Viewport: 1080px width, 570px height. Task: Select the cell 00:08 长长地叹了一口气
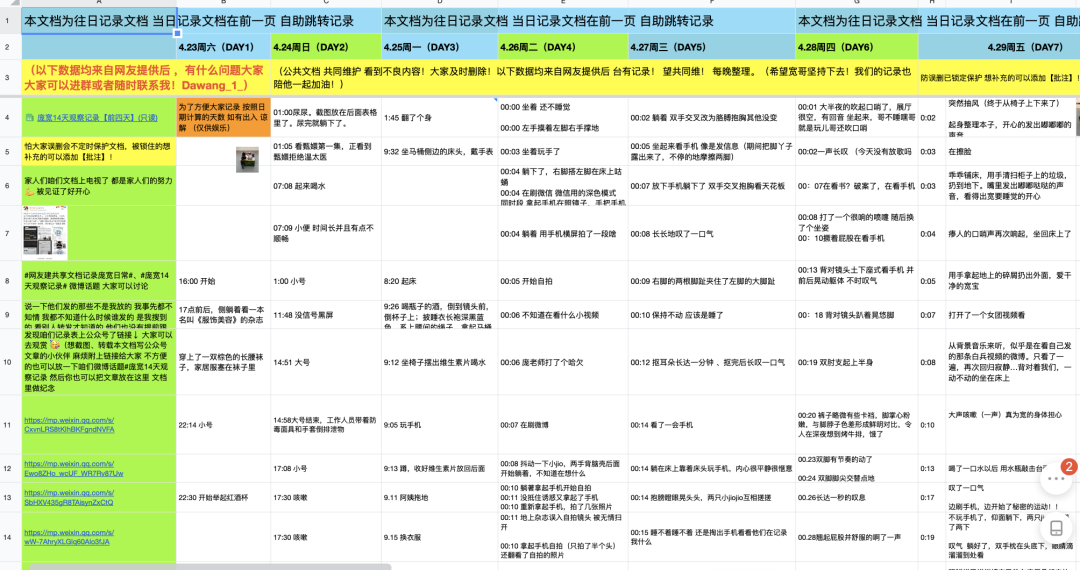point(712,233)
